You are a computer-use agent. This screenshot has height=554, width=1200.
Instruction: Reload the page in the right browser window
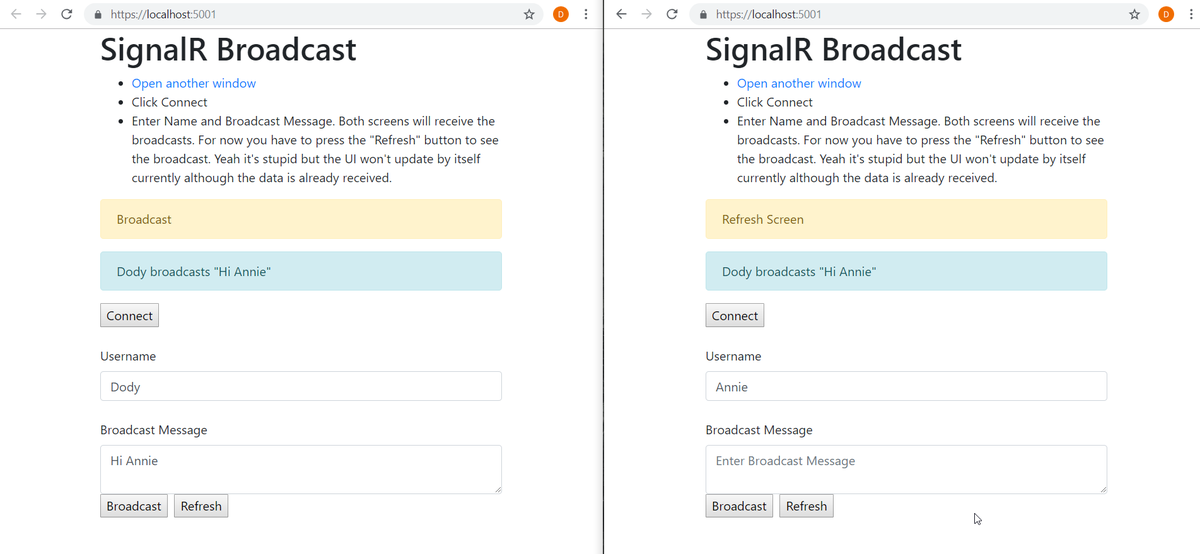672,15
